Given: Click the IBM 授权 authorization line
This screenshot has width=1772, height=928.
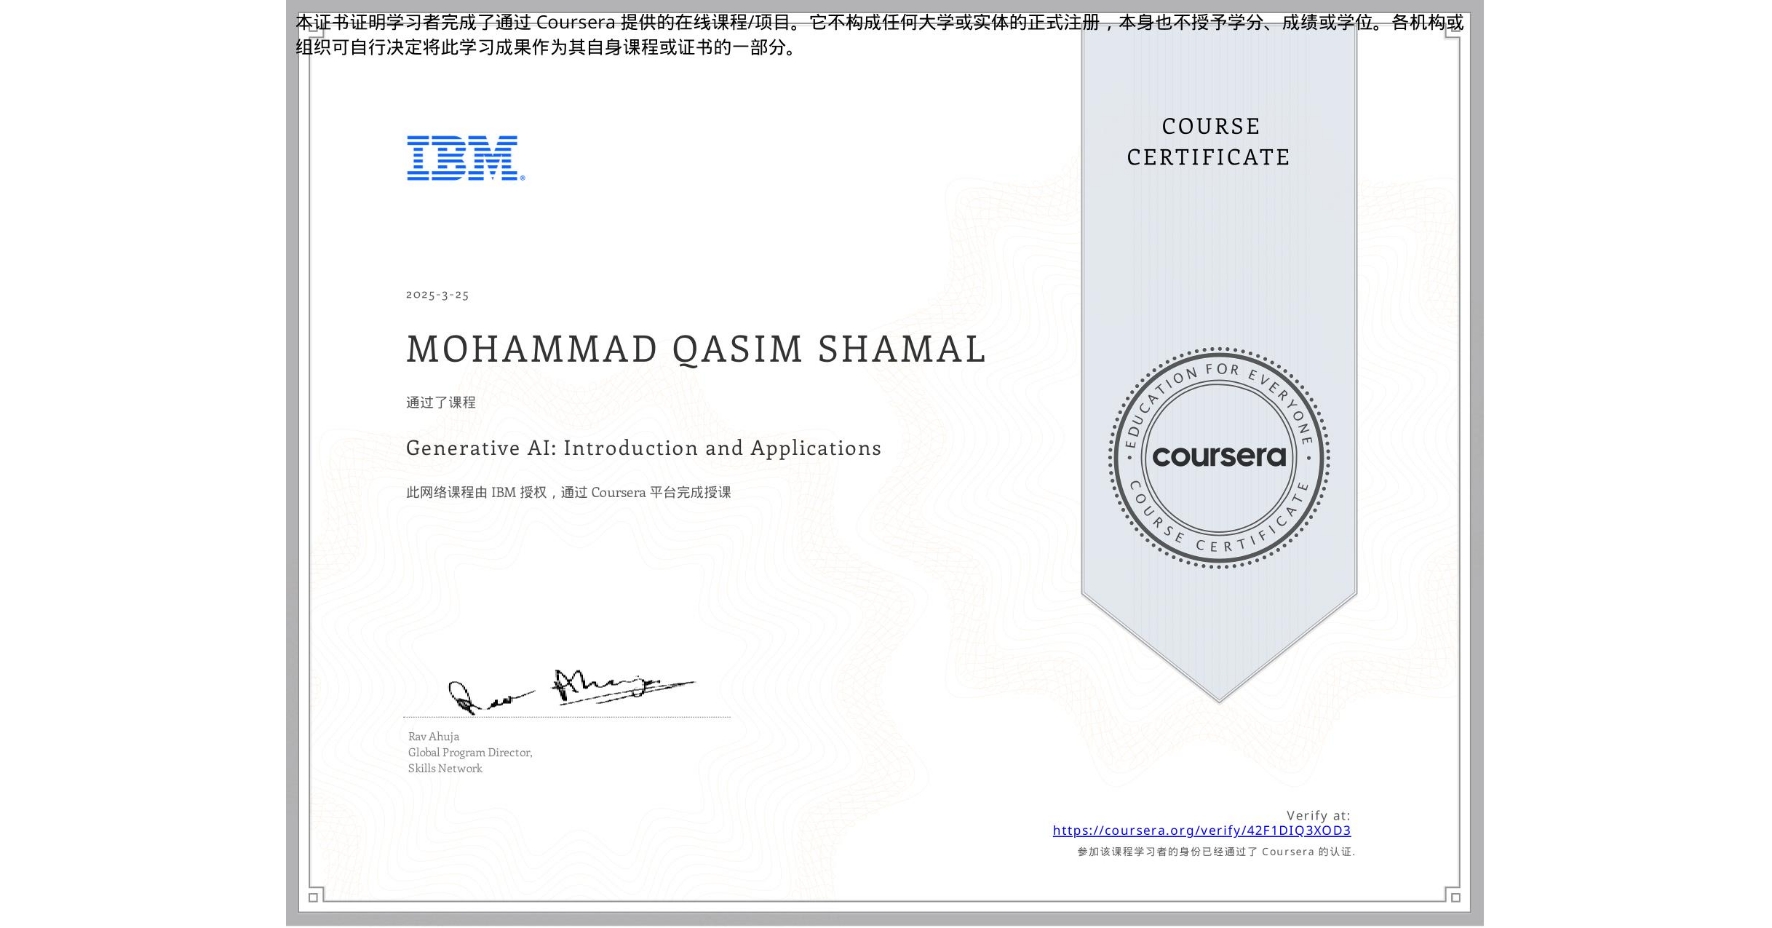Looking at the screenshot, I should click(568, 492).
